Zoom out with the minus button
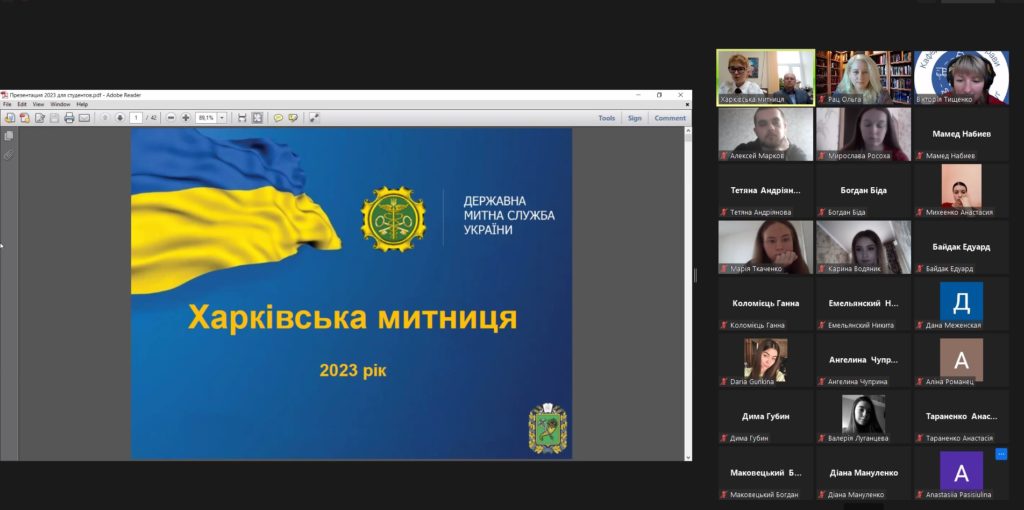Screen dimensions: 1024x510 [171, 118]
